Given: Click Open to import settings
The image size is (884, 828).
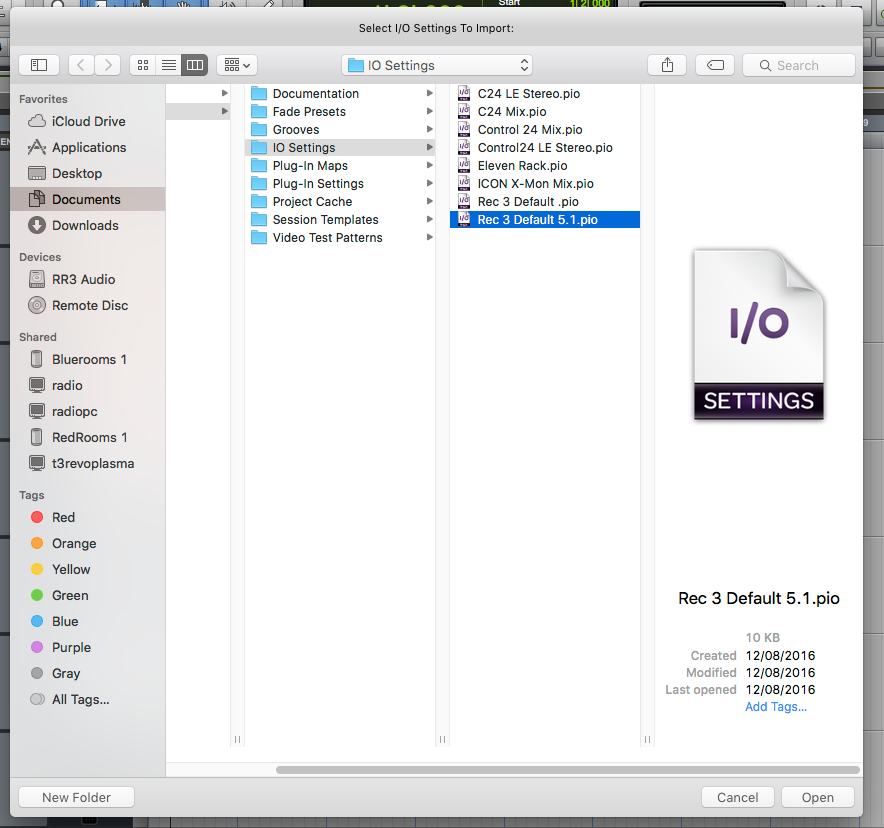Looking at the screenshot, I should [x=817, y=797].
